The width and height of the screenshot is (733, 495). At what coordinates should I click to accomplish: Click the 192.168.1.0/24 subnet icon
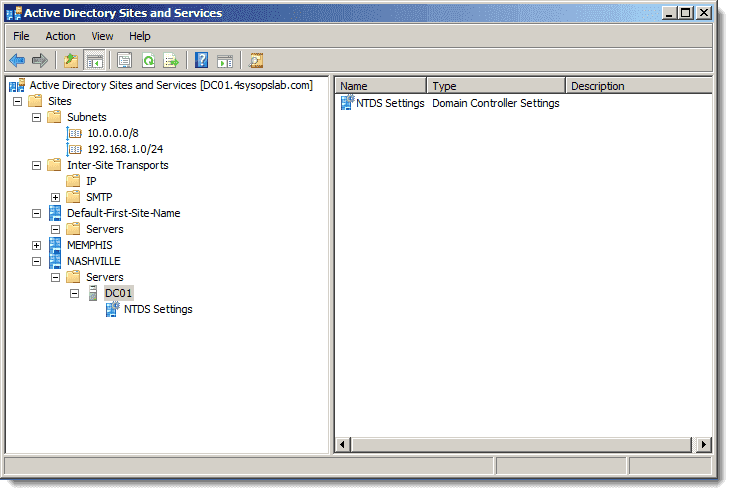74,149
